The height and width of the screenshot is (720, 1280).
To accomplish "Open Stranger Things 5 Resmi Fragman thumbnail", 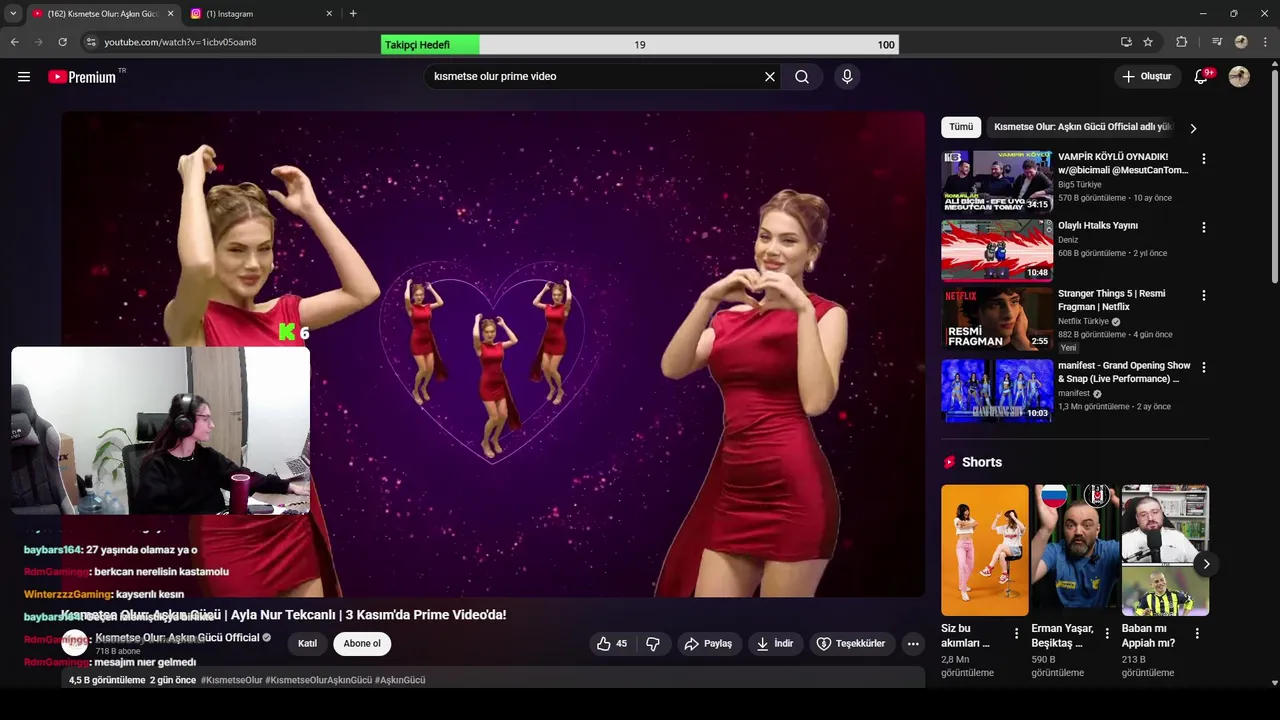I will (x=997, y=319).
